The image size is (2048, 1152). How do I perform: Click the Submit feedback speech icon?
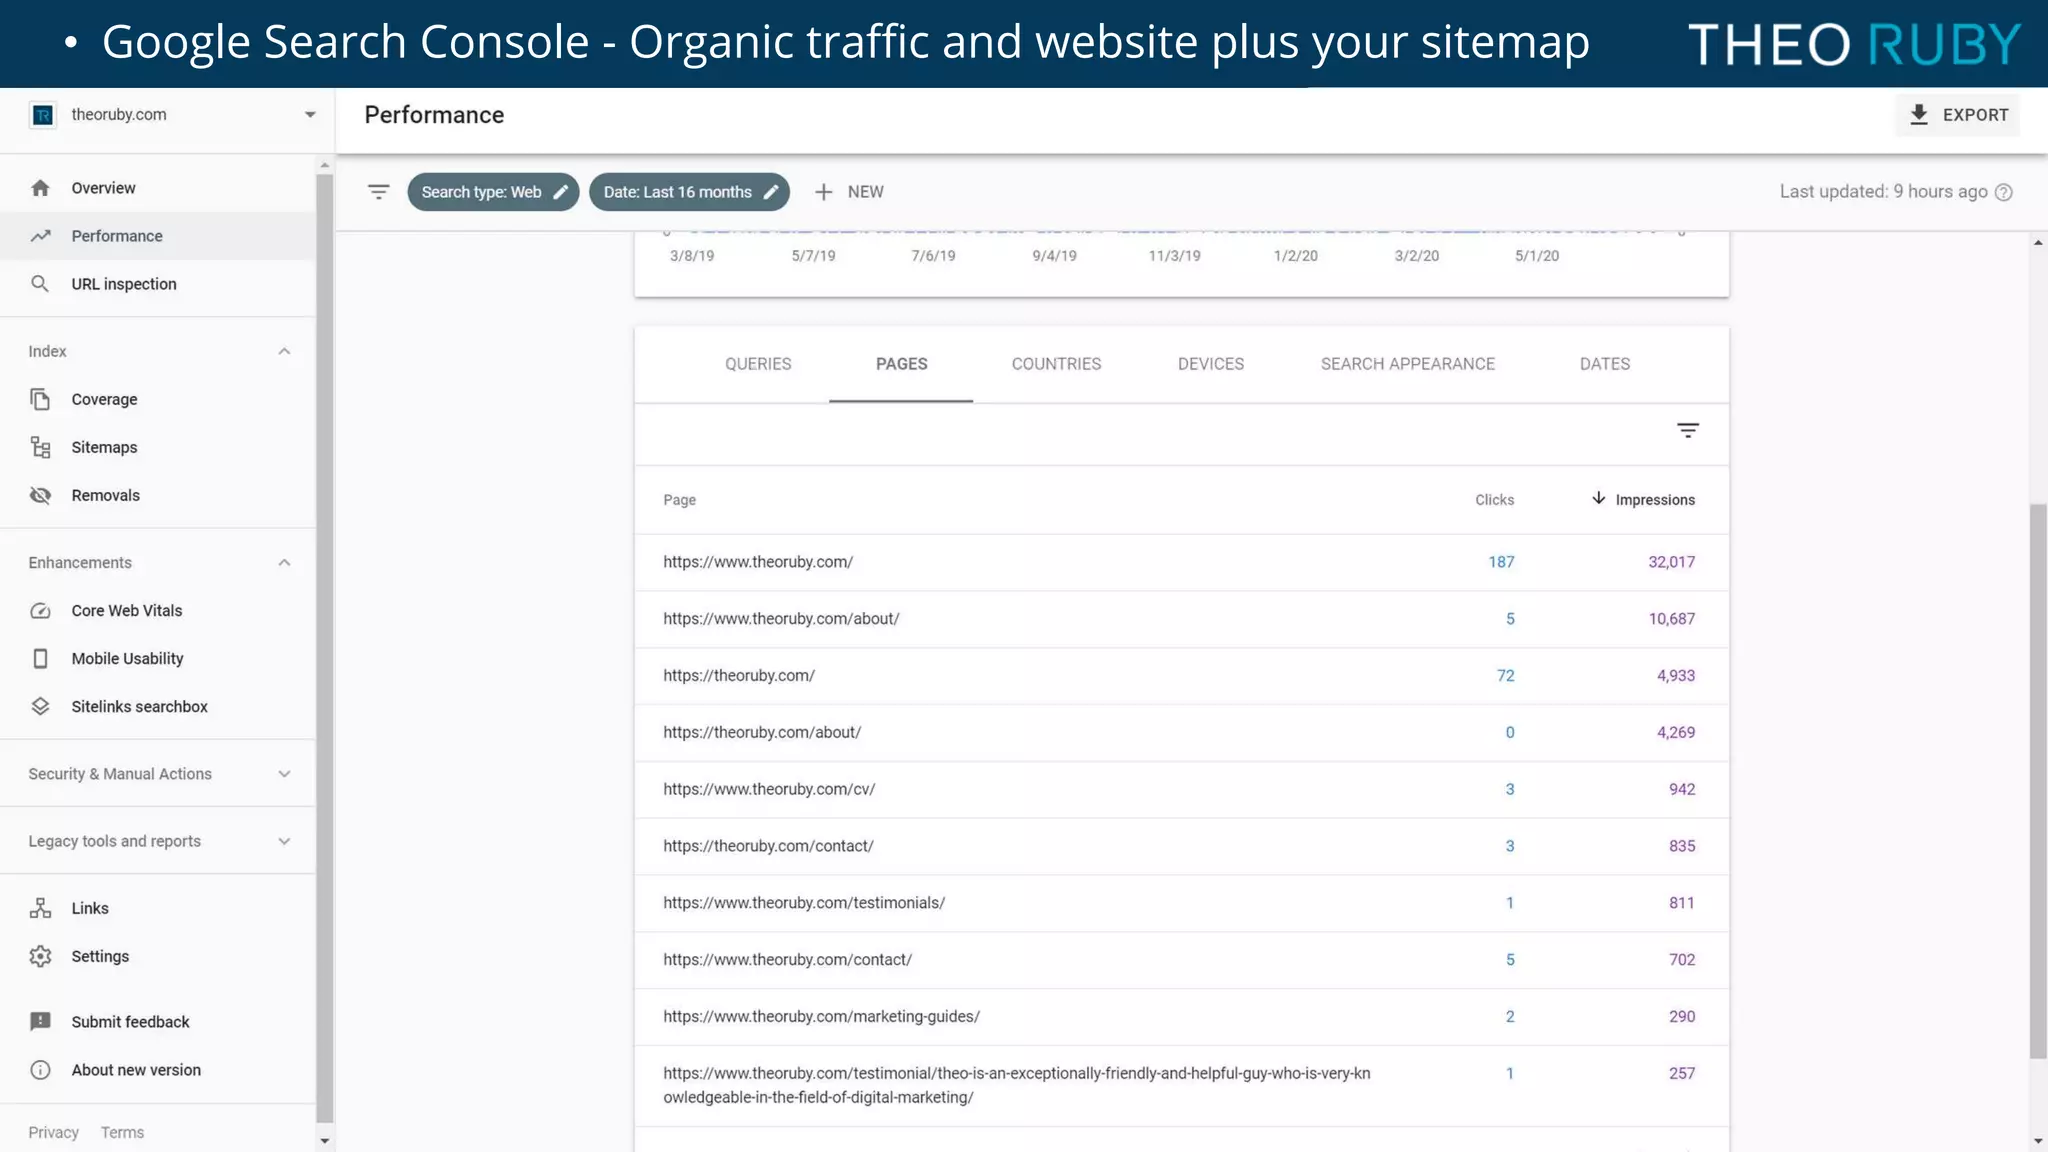point(40,1022)
